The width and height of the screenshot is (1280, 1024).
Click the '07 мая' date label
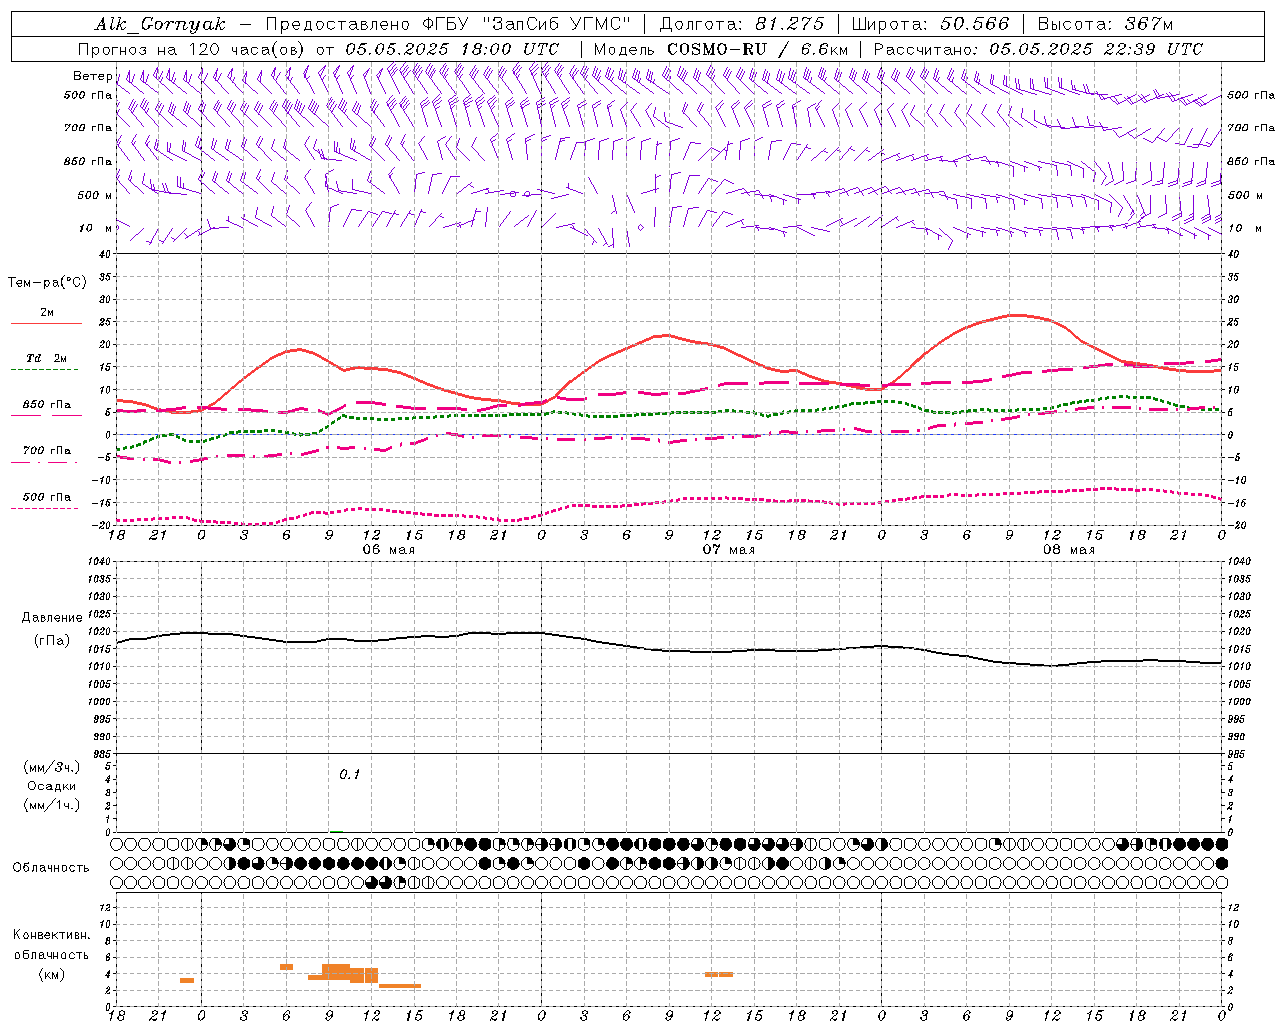[728, 550]
